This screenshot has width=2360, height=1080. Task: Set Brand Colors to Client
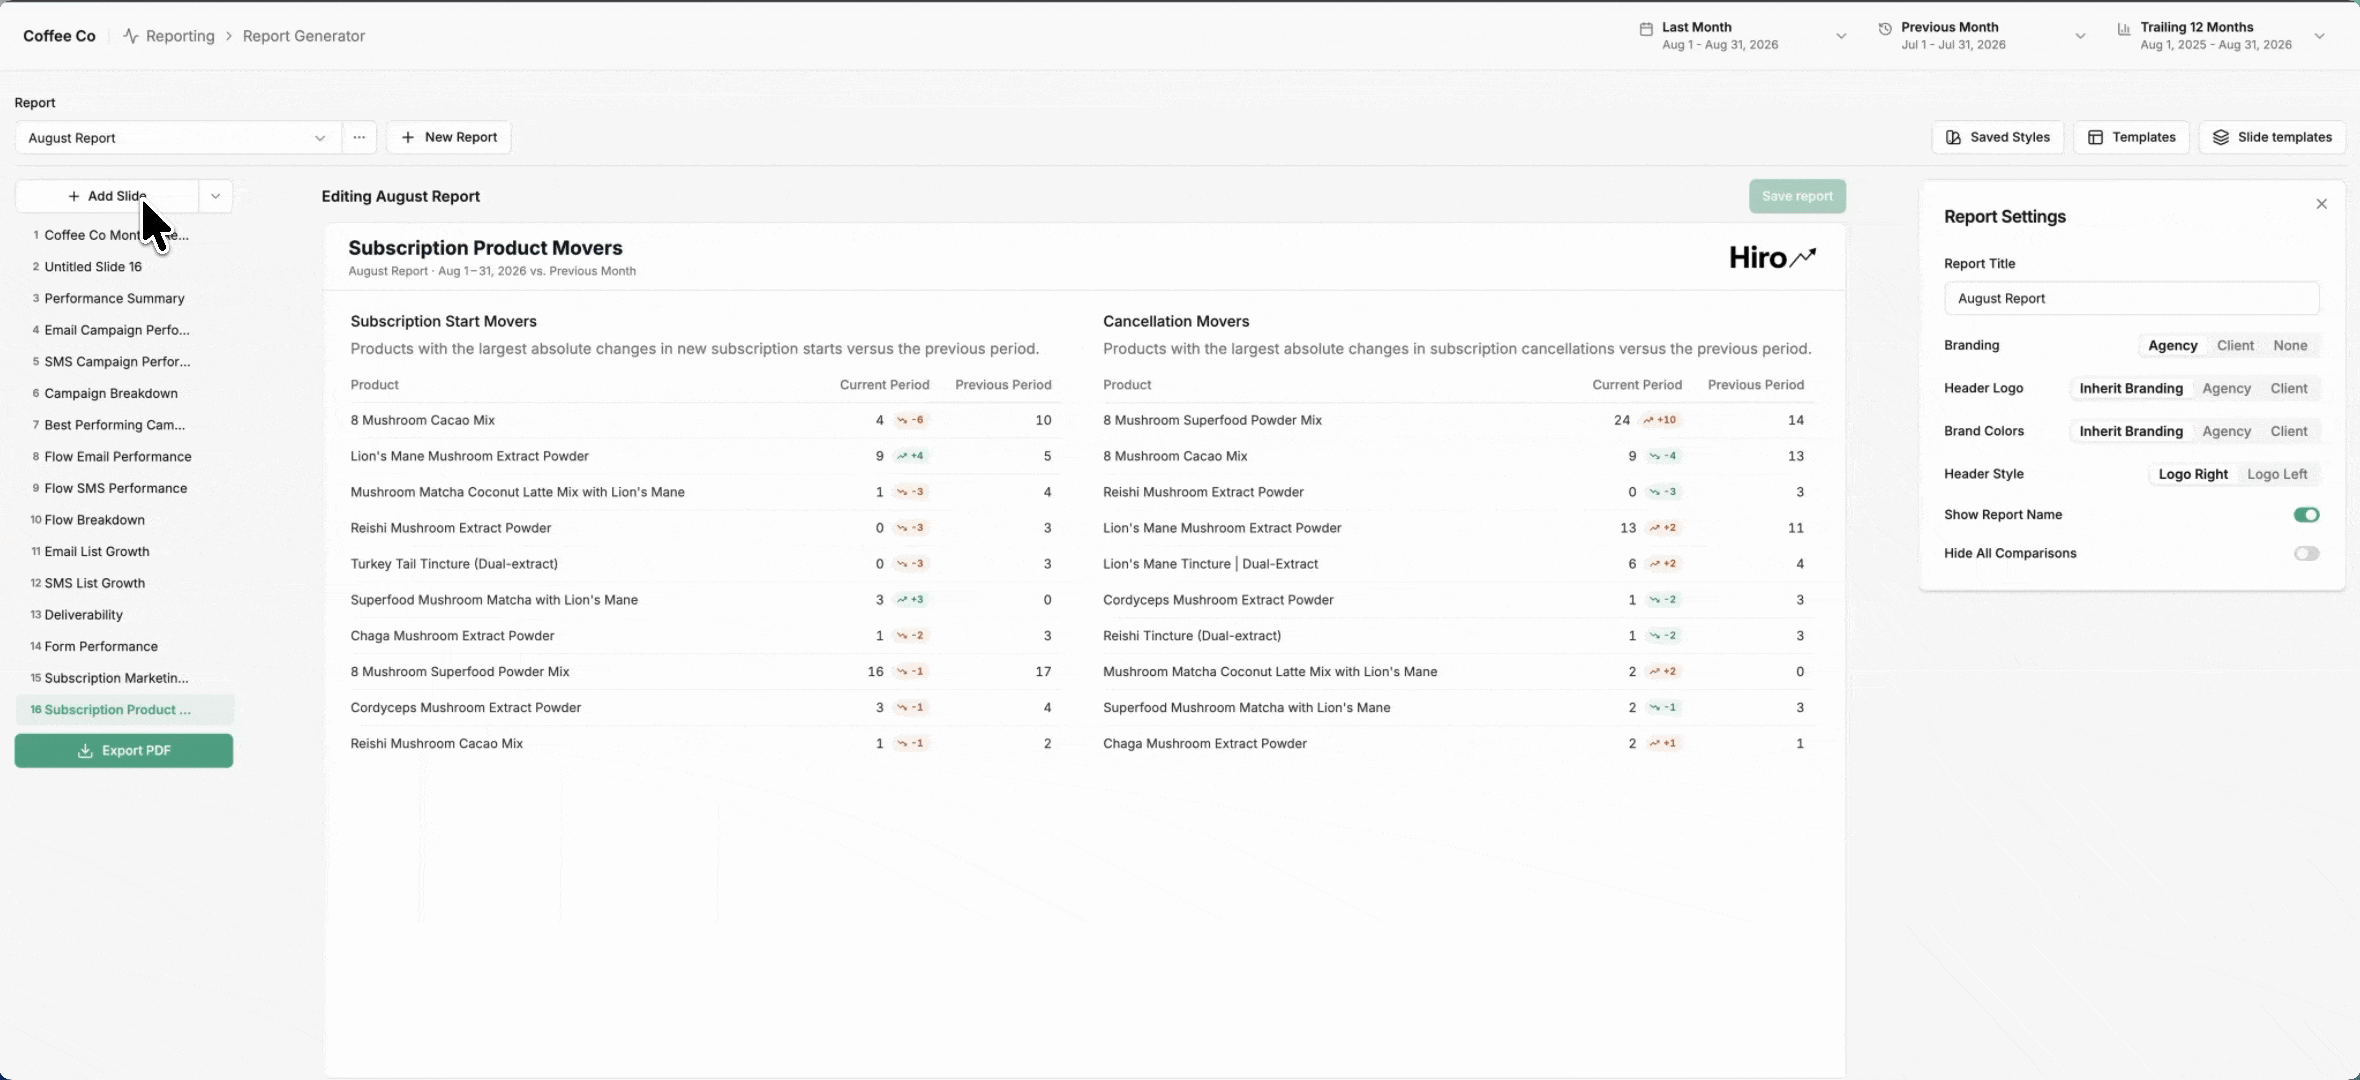coord(2289,432)
